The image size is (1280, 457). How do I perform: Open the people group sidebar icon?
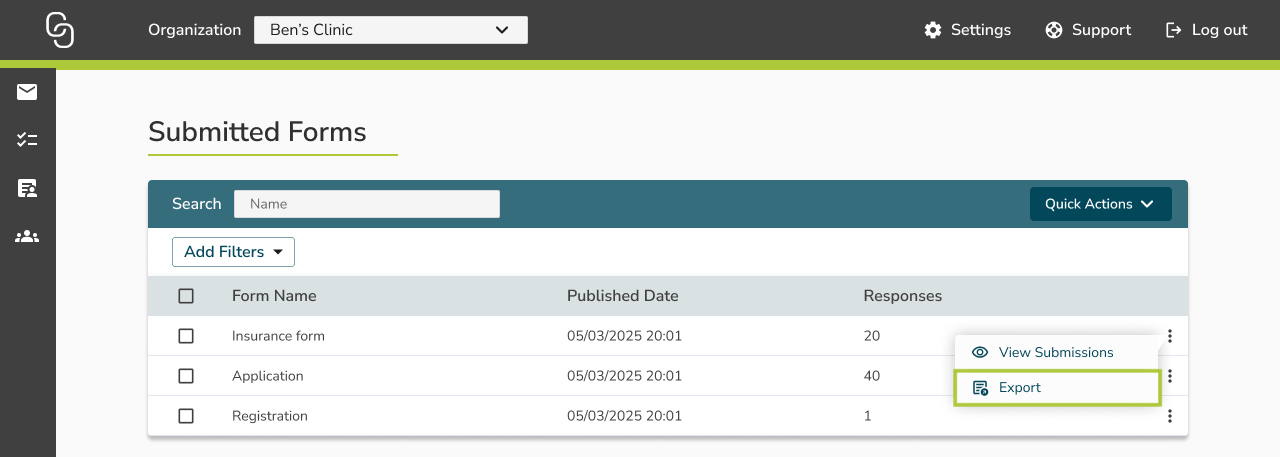(x=27, y=237)
